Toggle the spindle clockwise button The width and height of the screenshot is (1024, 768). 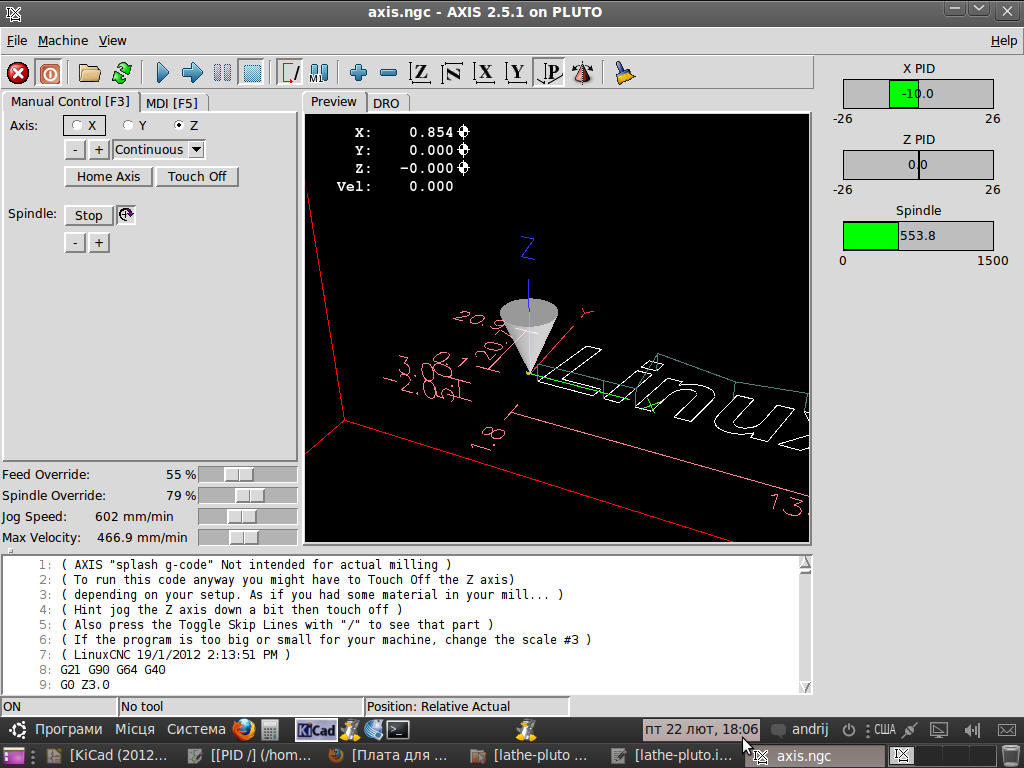click(126, 215)
